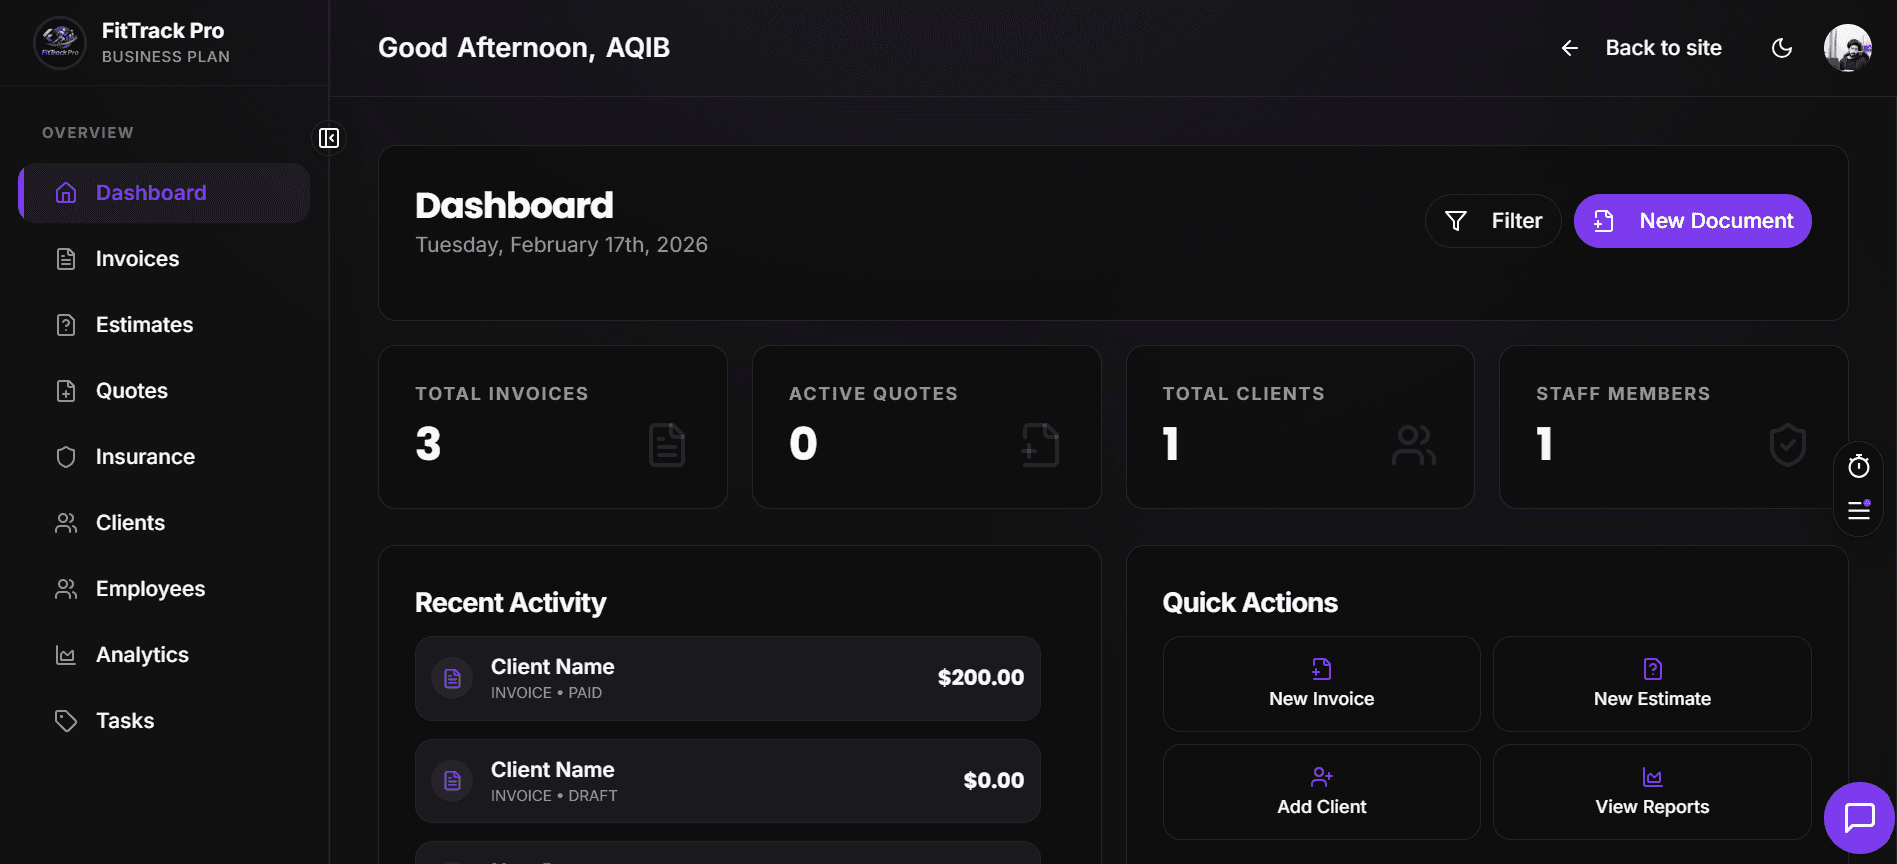Click the Back to site link
Viewport: 1897px width, 864px height.
click(x=1663, y=47)
